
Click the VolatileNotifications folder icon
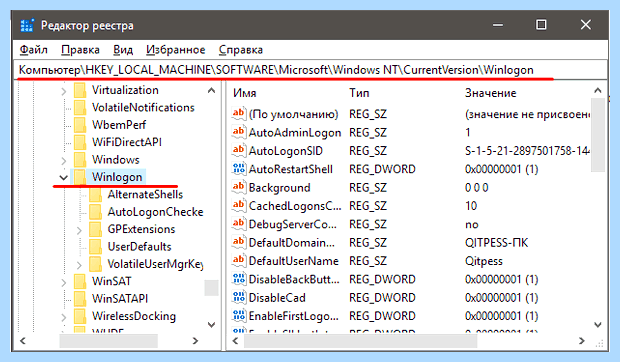[x=80, y=107]
